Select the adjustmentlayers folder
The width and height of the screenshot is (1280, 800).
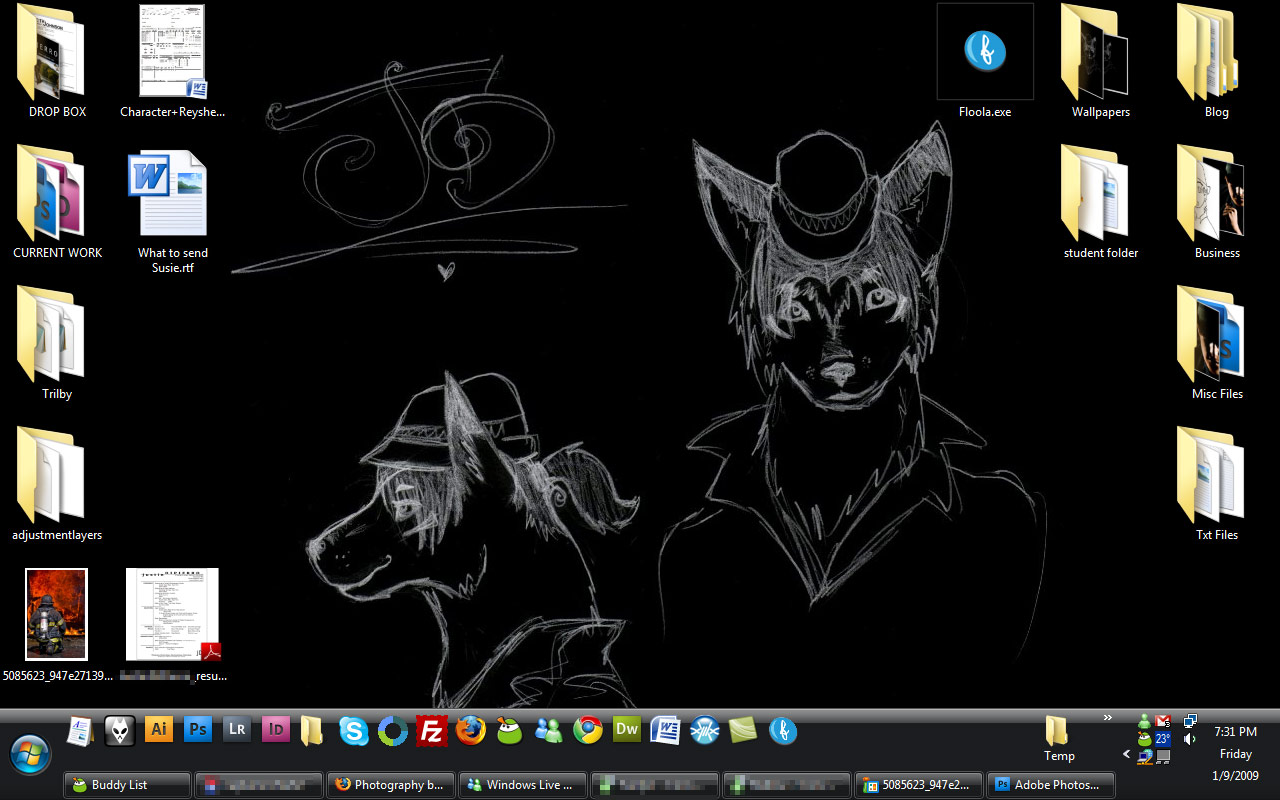57,485
